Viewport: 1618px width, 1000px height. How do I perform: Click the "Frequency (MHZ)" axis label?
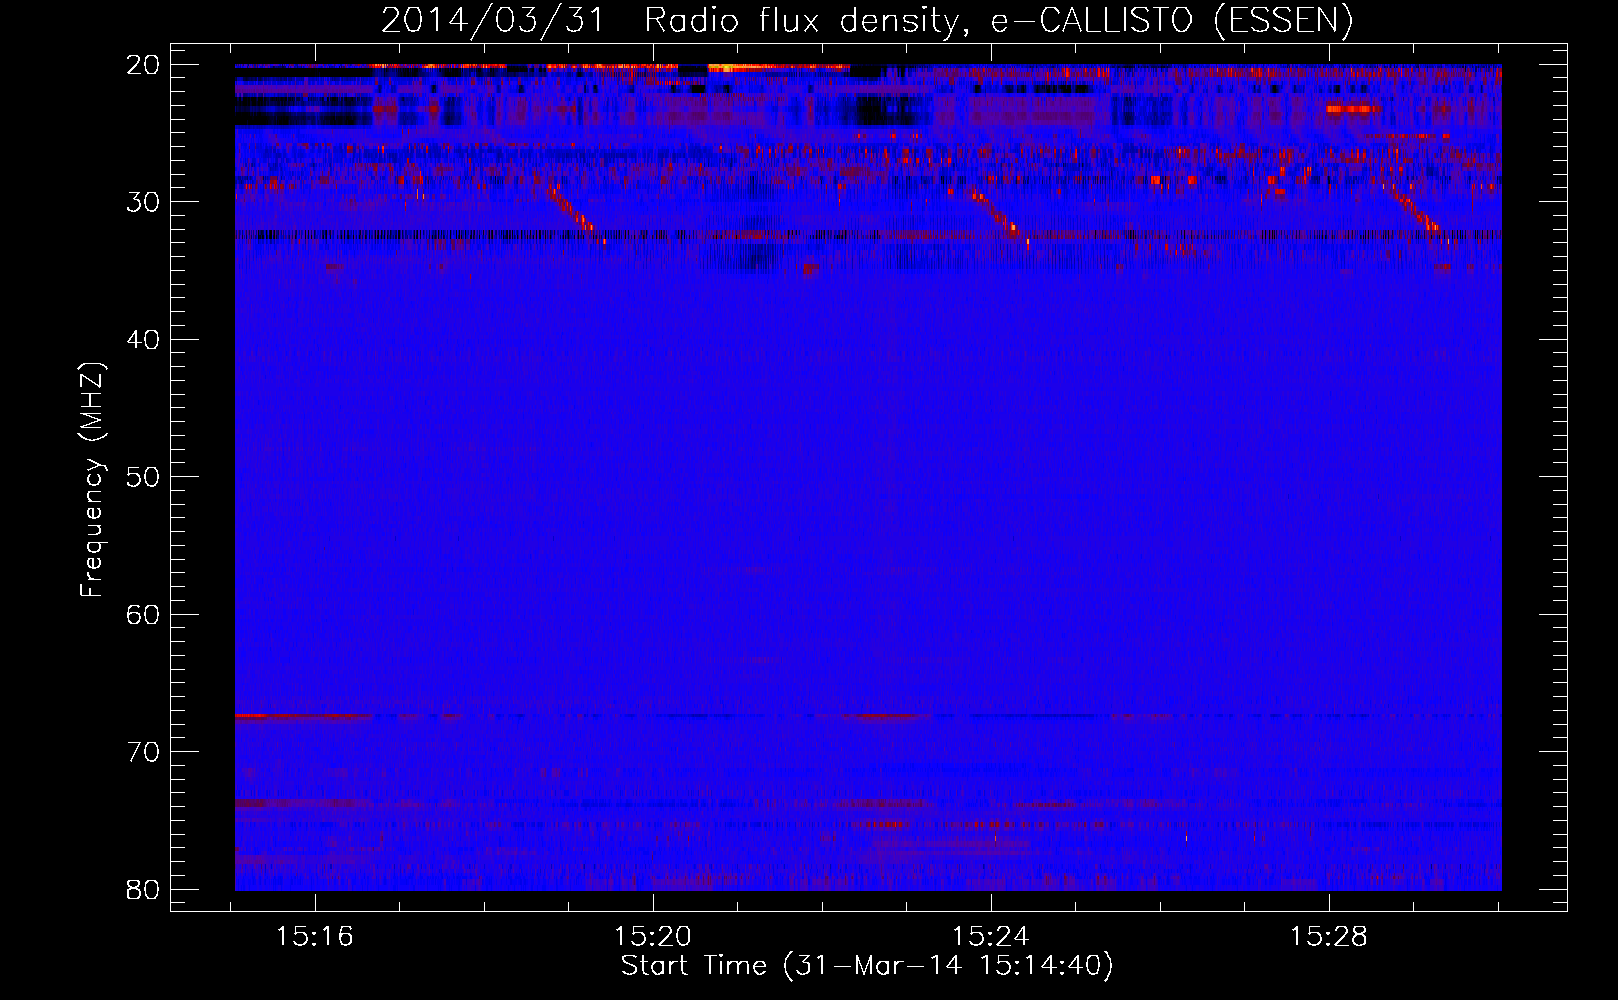coord(92,480)
